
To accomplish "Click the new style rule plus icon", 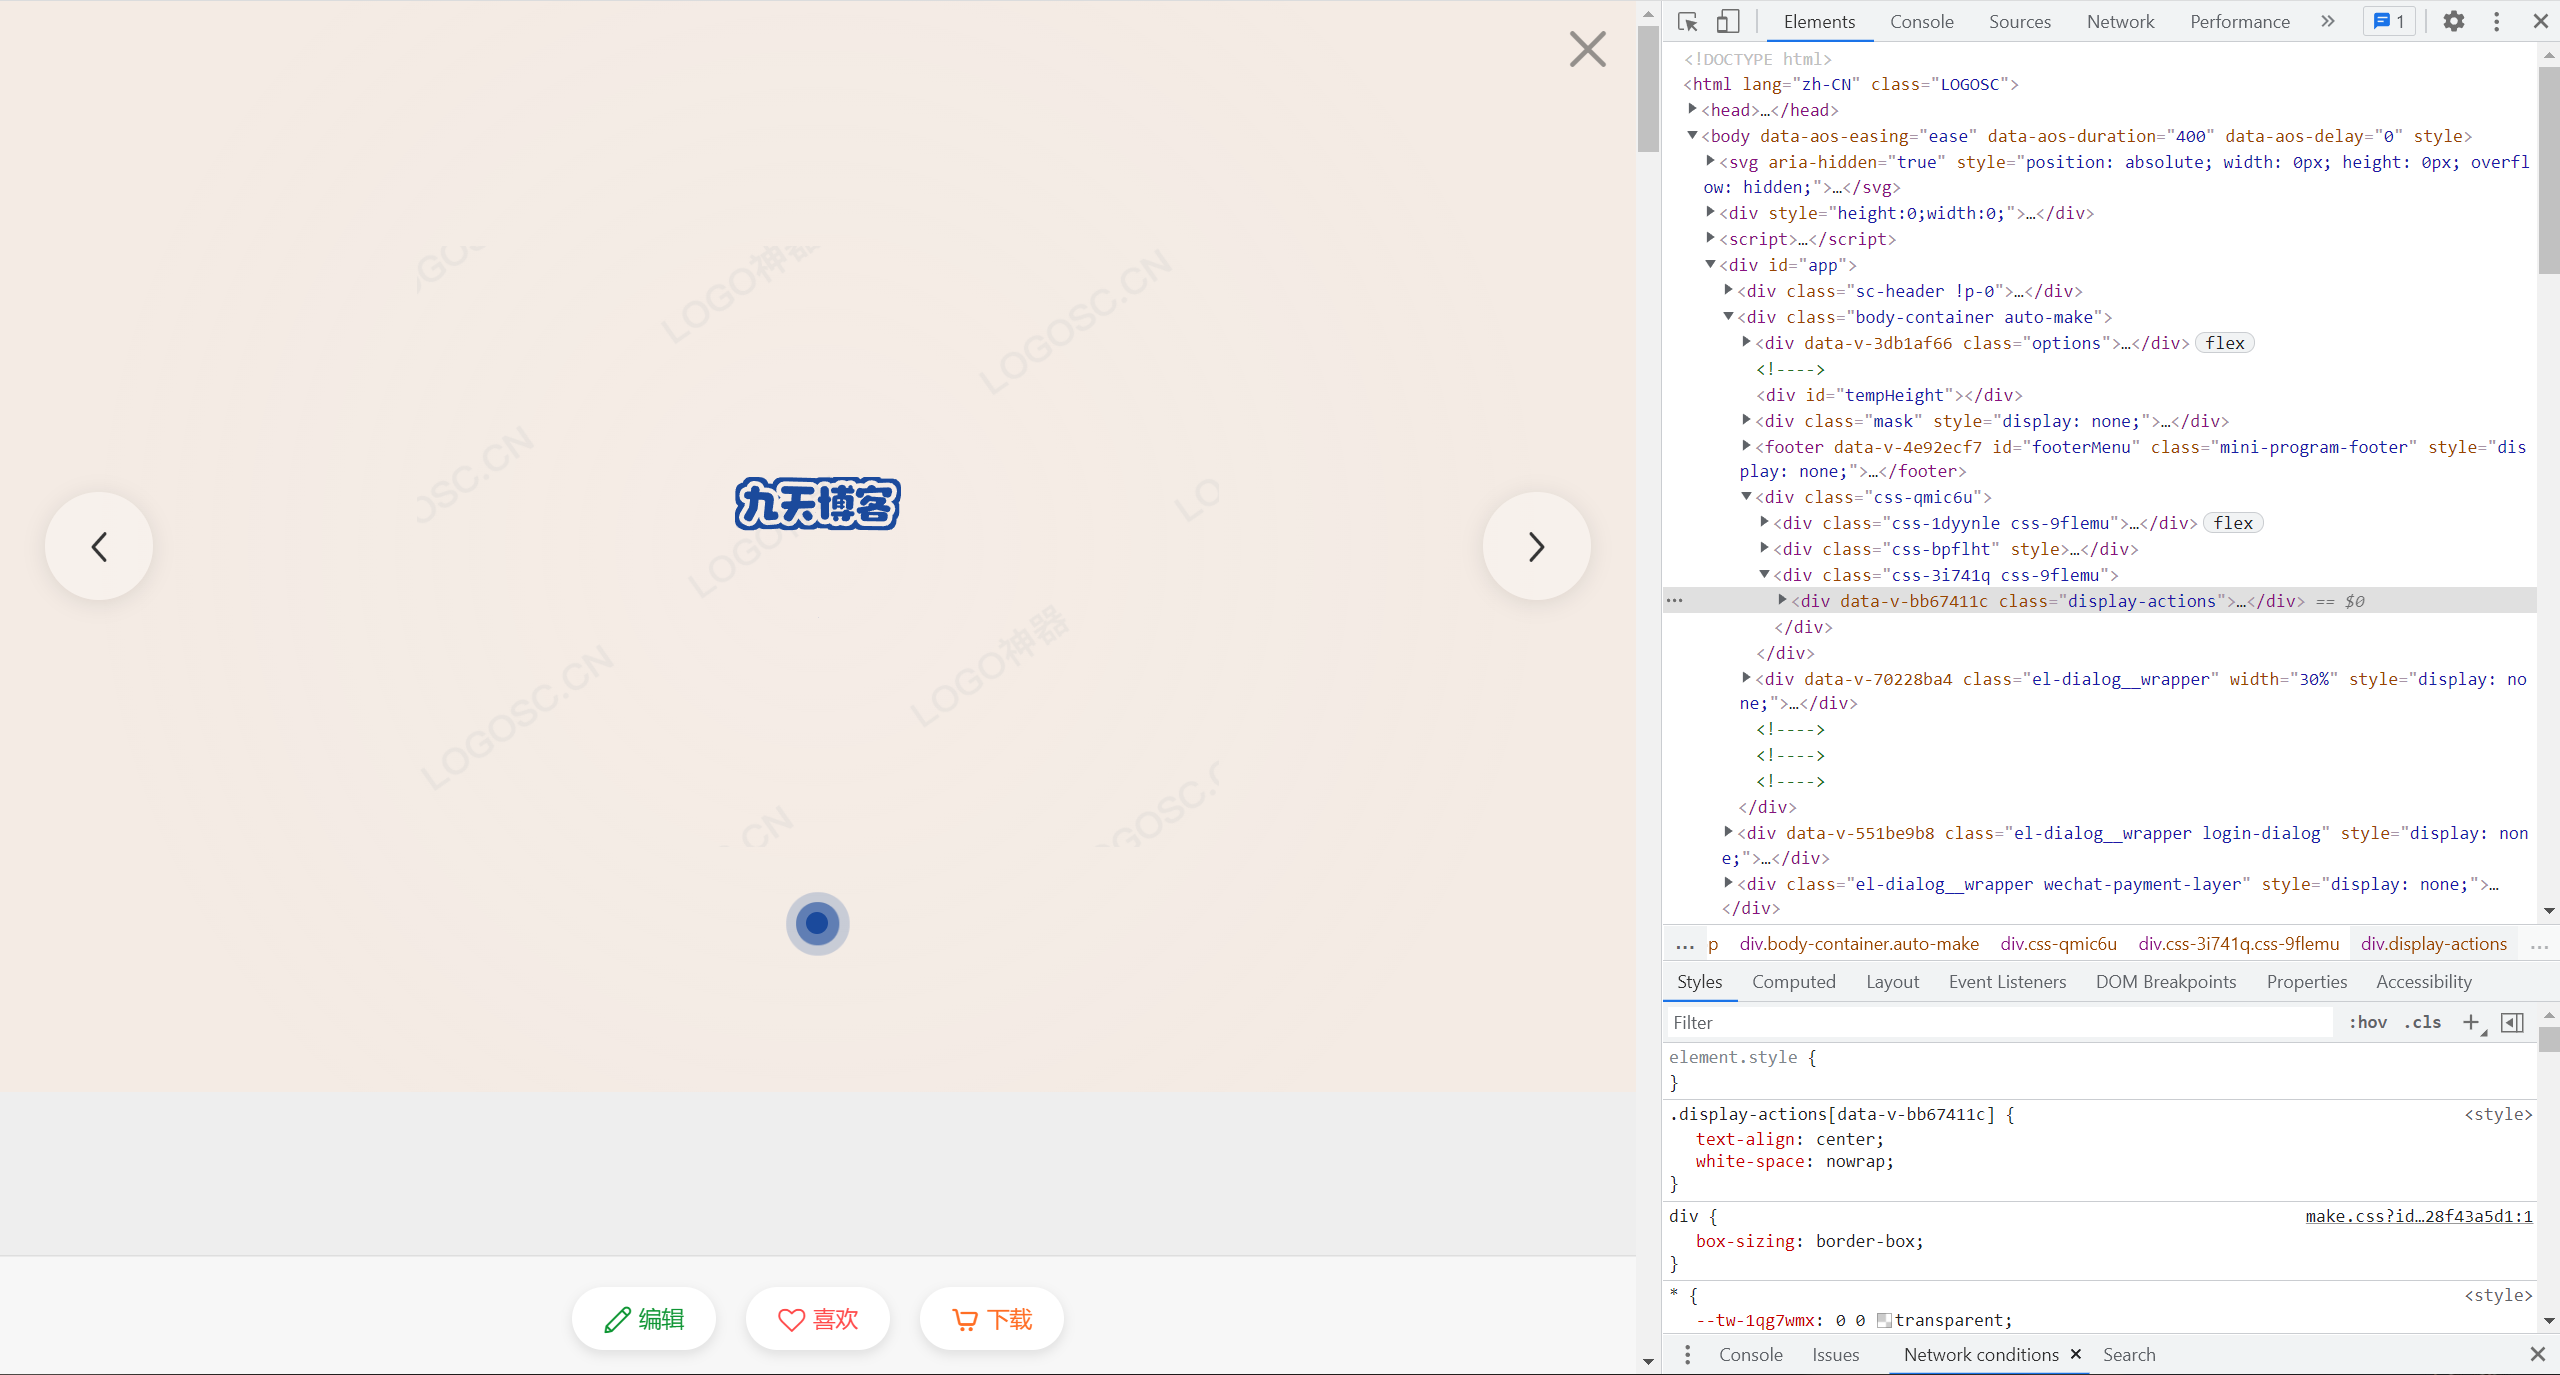I will pos(2471,1022).
